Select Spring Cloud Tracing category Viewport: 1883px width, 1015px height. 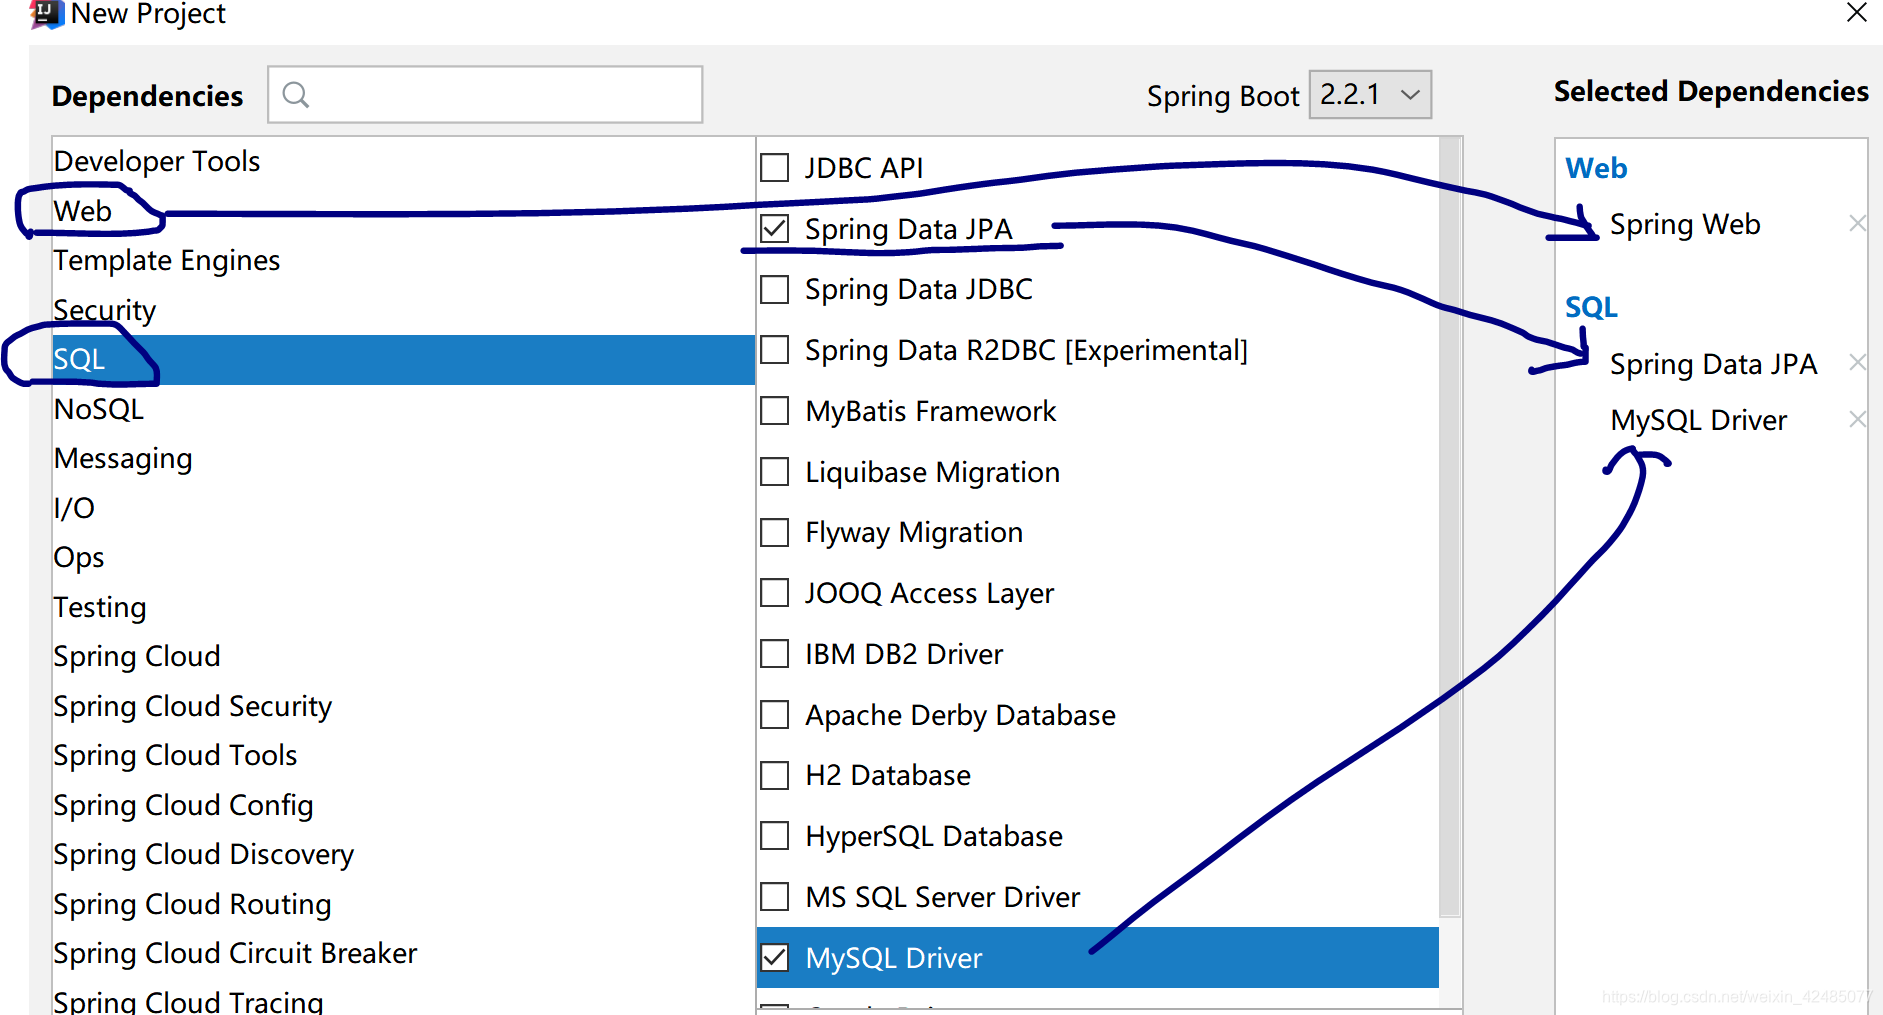tap(403, 998)
